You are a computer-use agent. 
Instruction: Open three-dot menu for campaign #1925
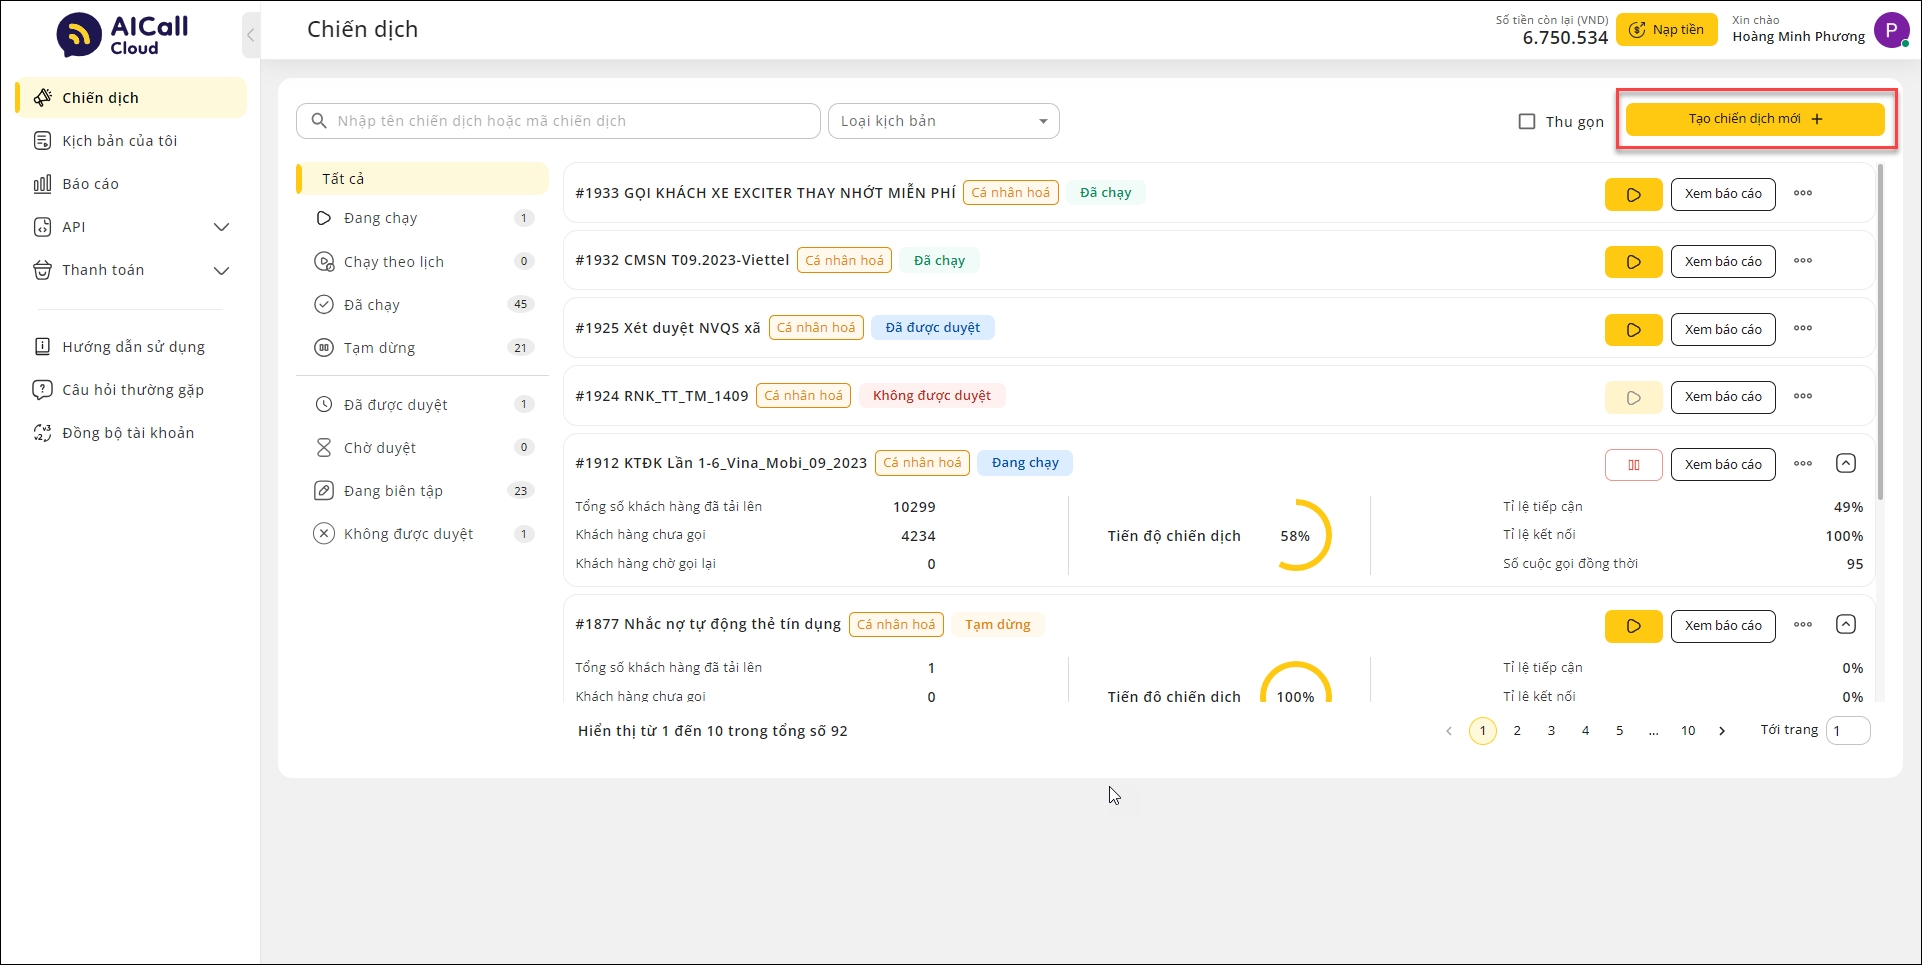[x=1802, y=329]
